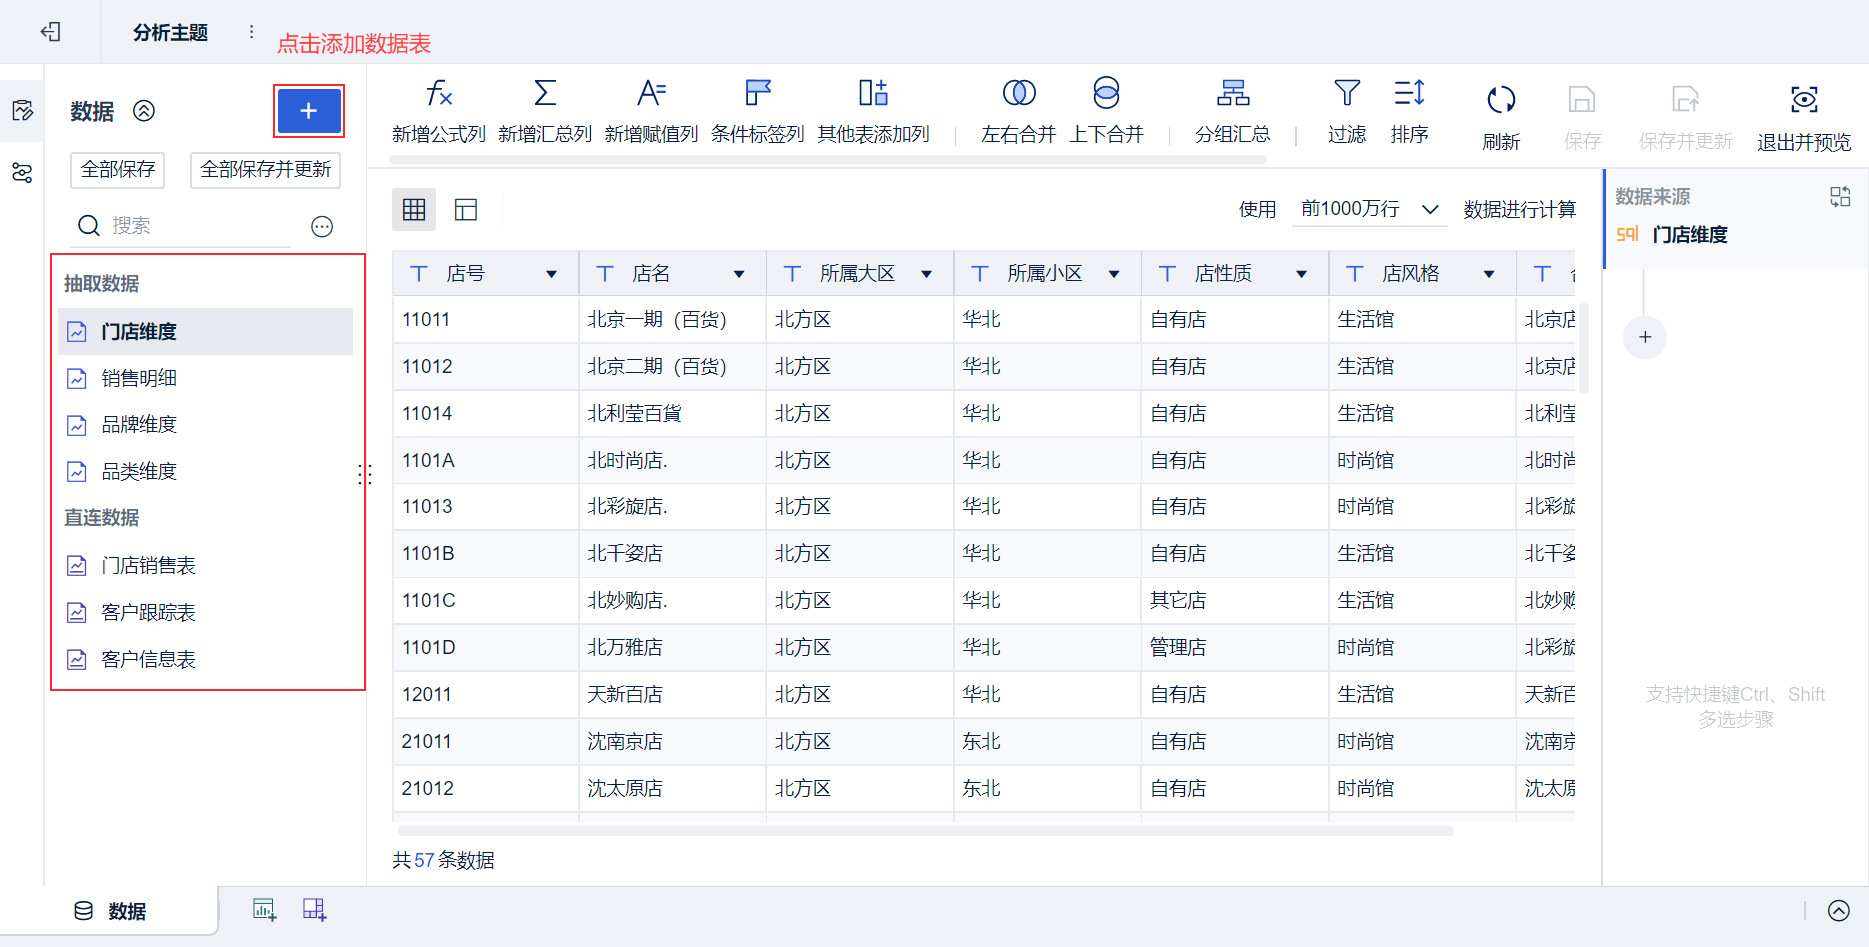Open the 店号 column dropdown menu
1869x947 pixels.
click(551, 274)
